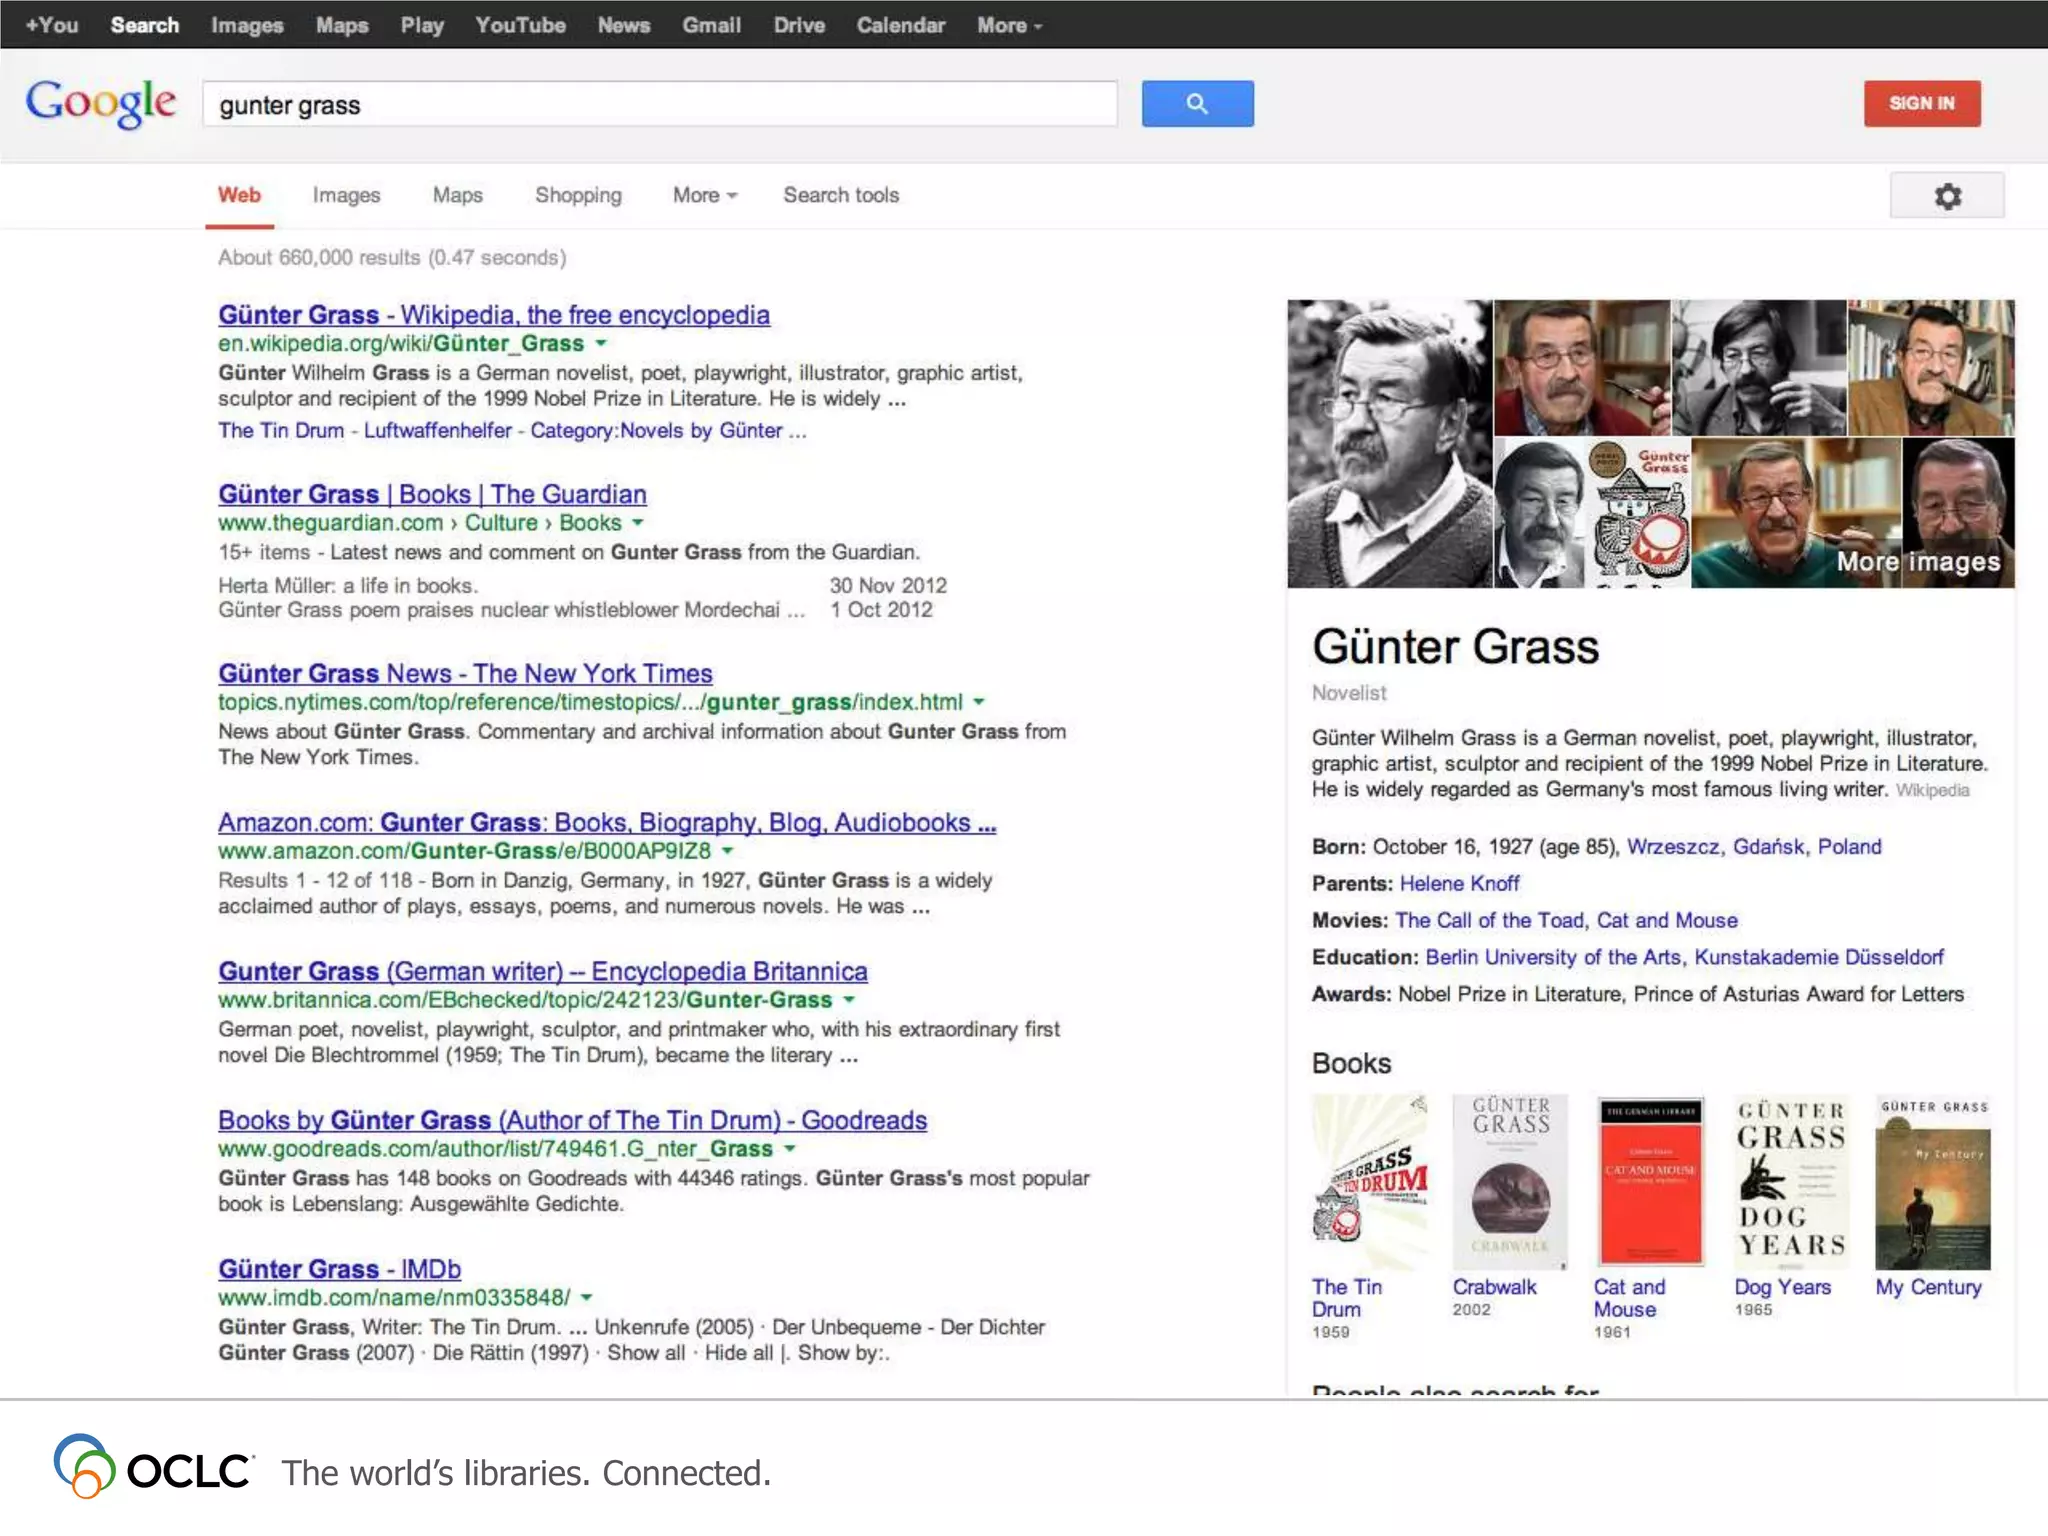Follow the Helene Knoff parent link

coord(1459,883)
